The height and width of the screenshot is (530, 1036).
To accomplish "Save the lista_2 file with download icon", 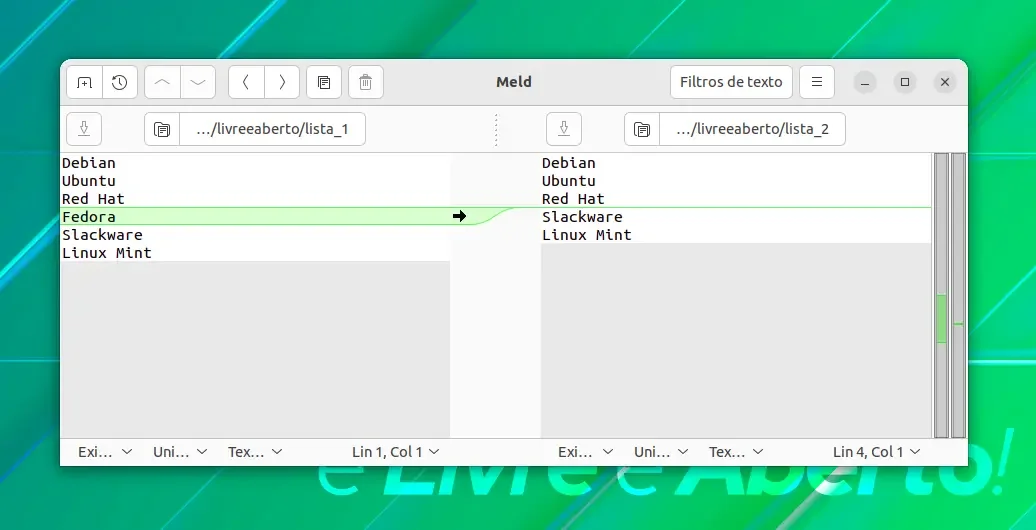I will (x=564, y=129).
